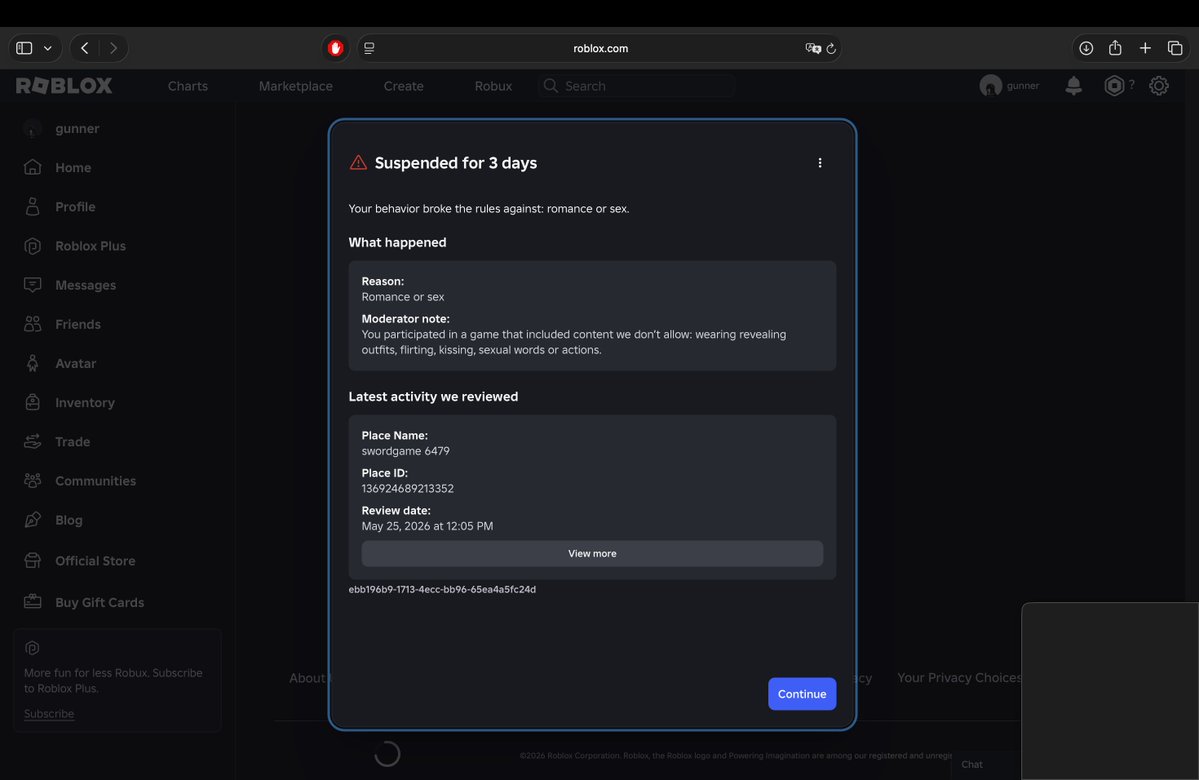Reload the page with refresh icon
Image resolution: width=1199 pixels, height=780 pixels.
point(831,48)
